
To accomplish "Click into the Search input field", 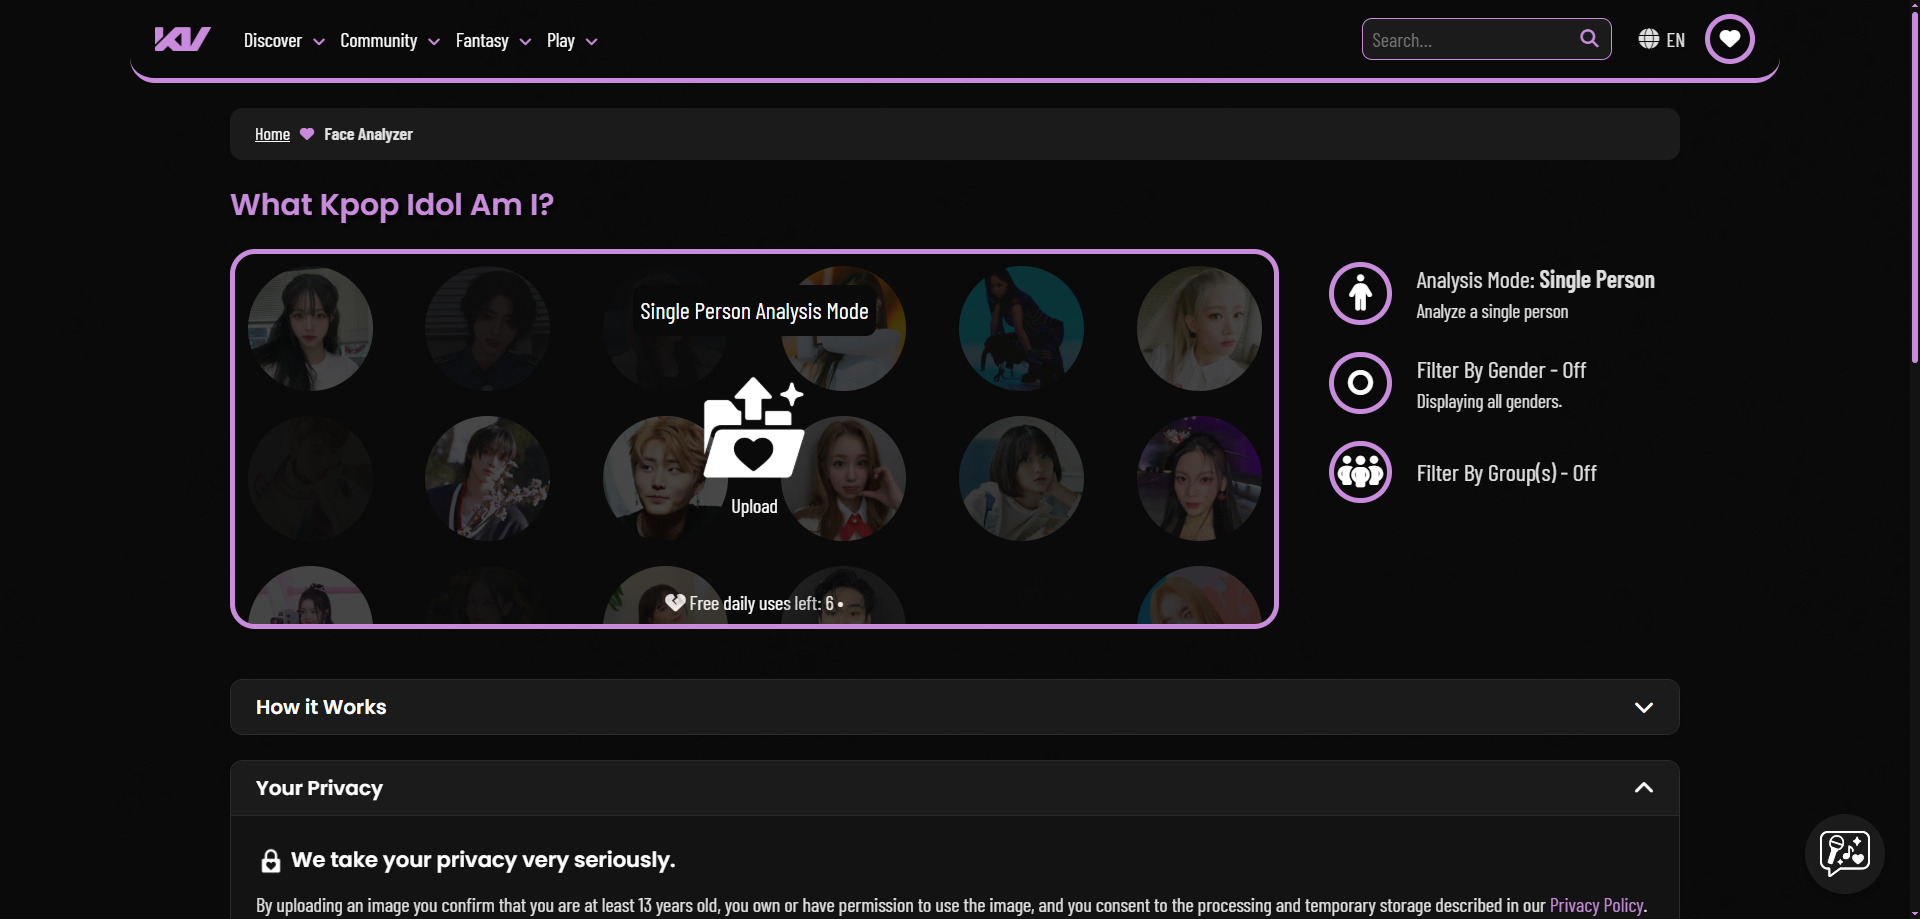I will 1468,40.
